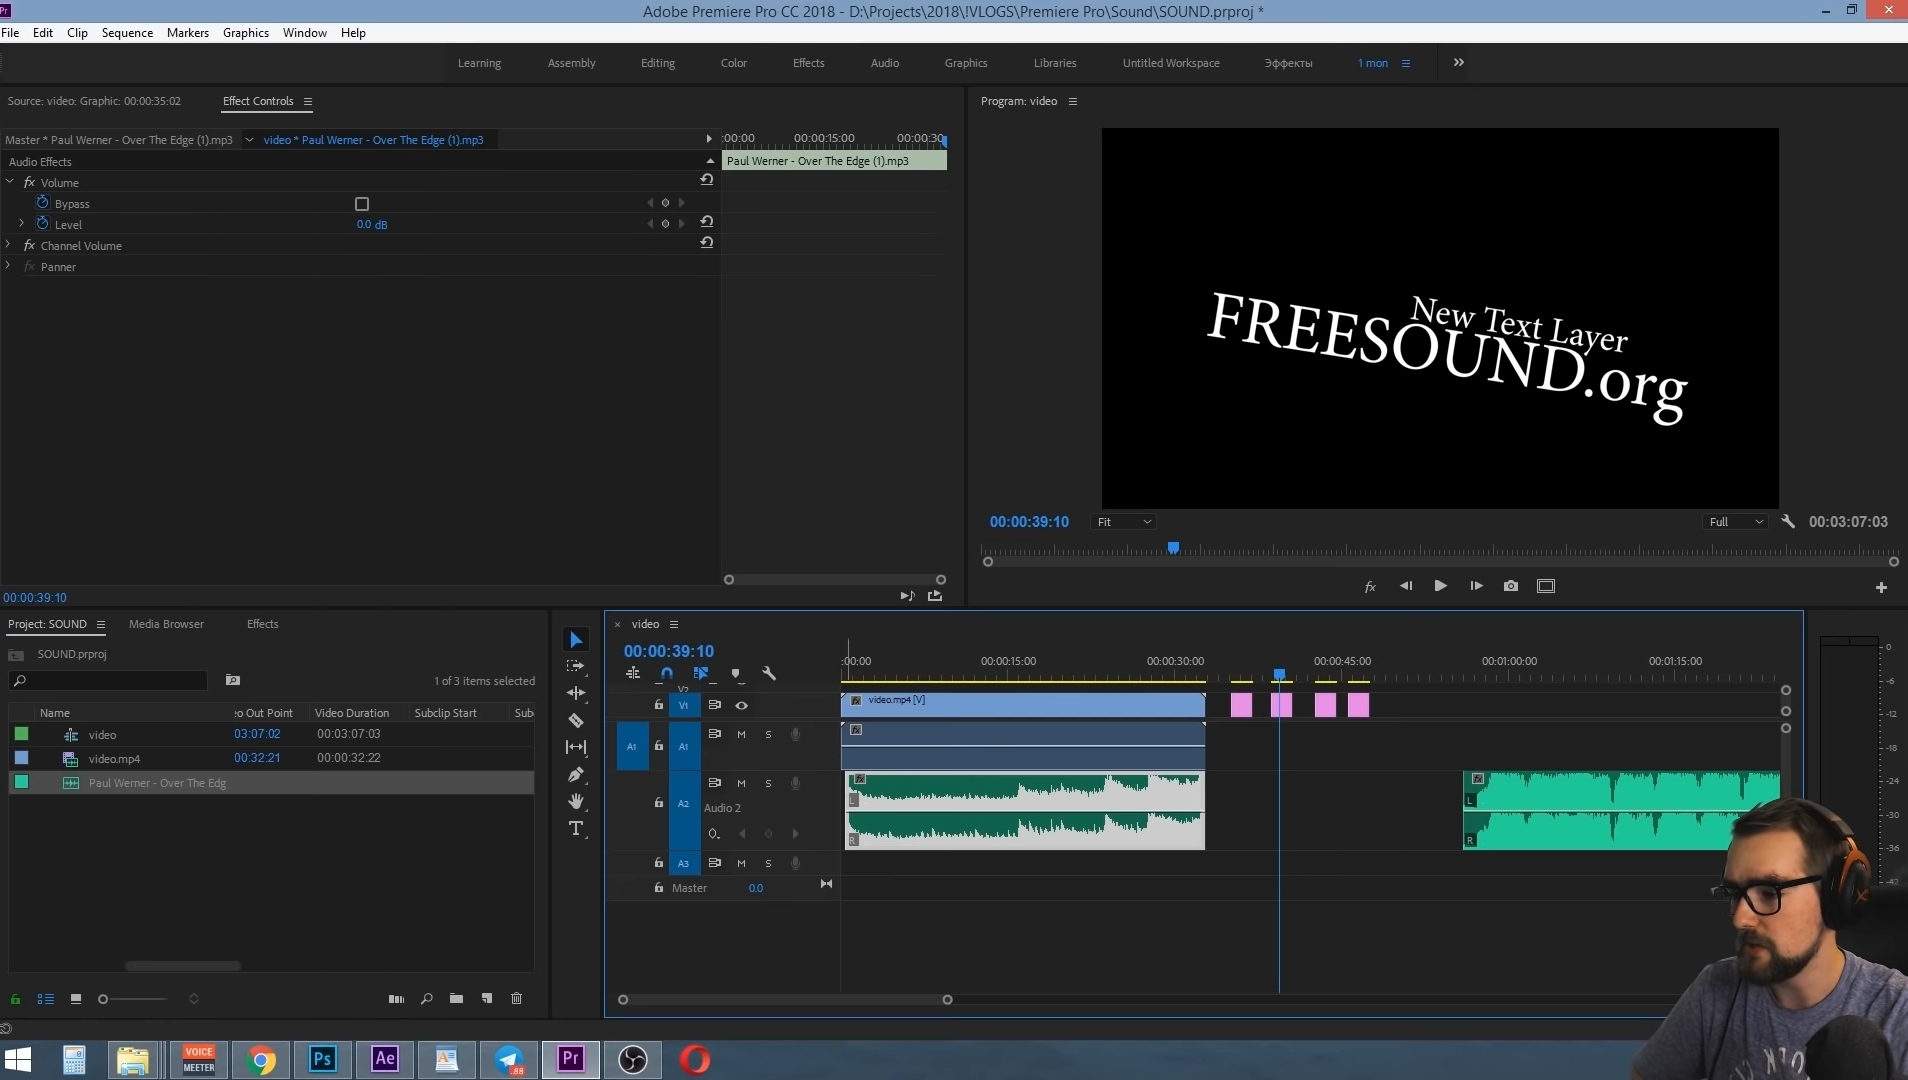Click Project panel search field

(108, 681)
